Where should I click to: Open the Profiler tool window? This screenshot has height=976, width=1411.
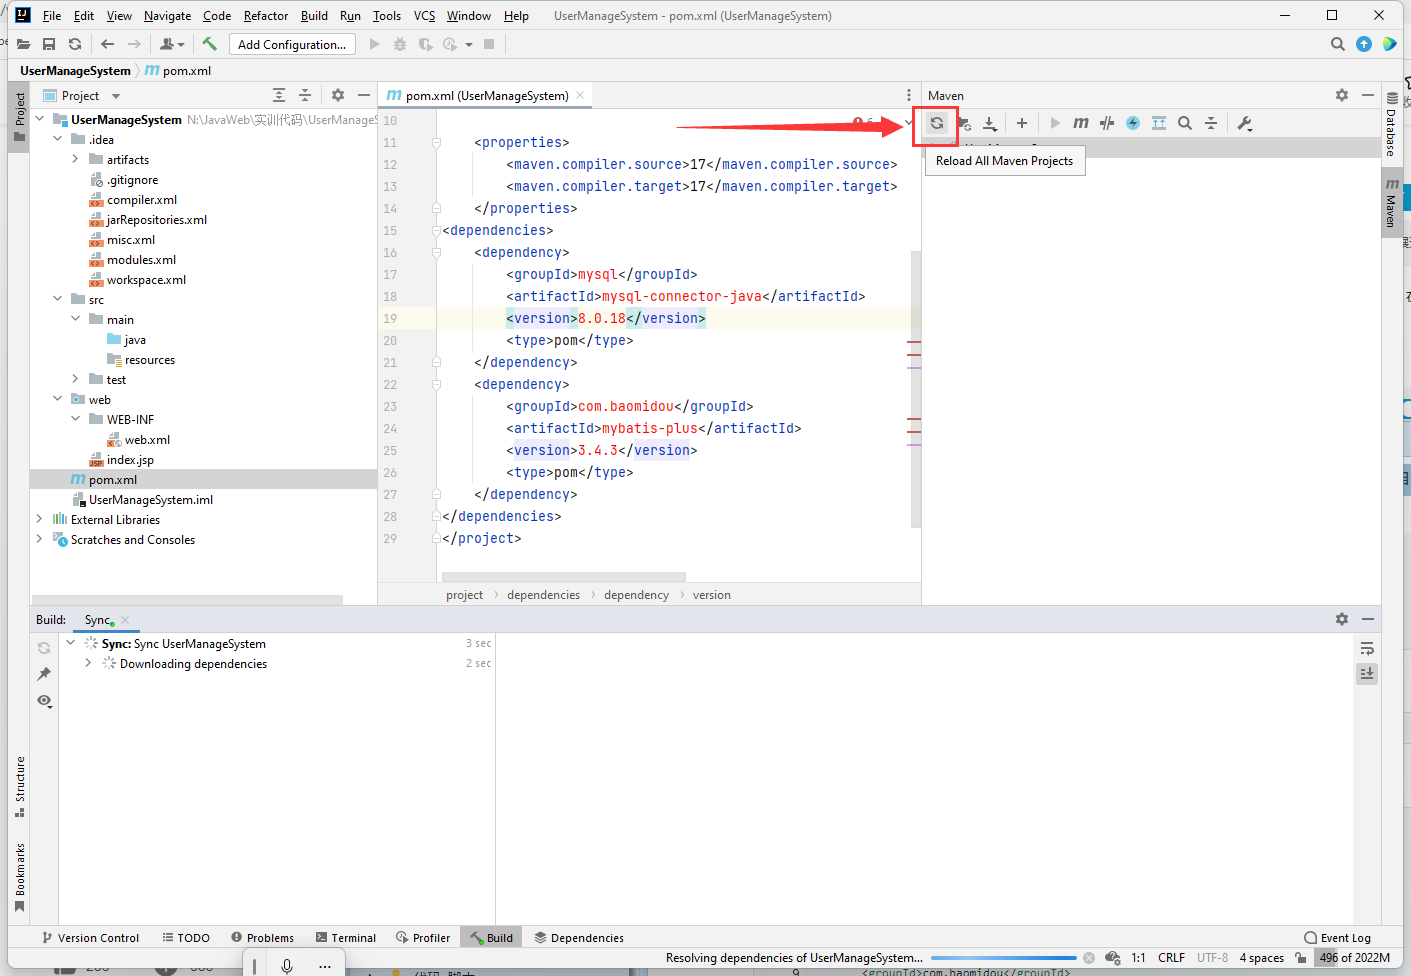[x=423, y=938]
